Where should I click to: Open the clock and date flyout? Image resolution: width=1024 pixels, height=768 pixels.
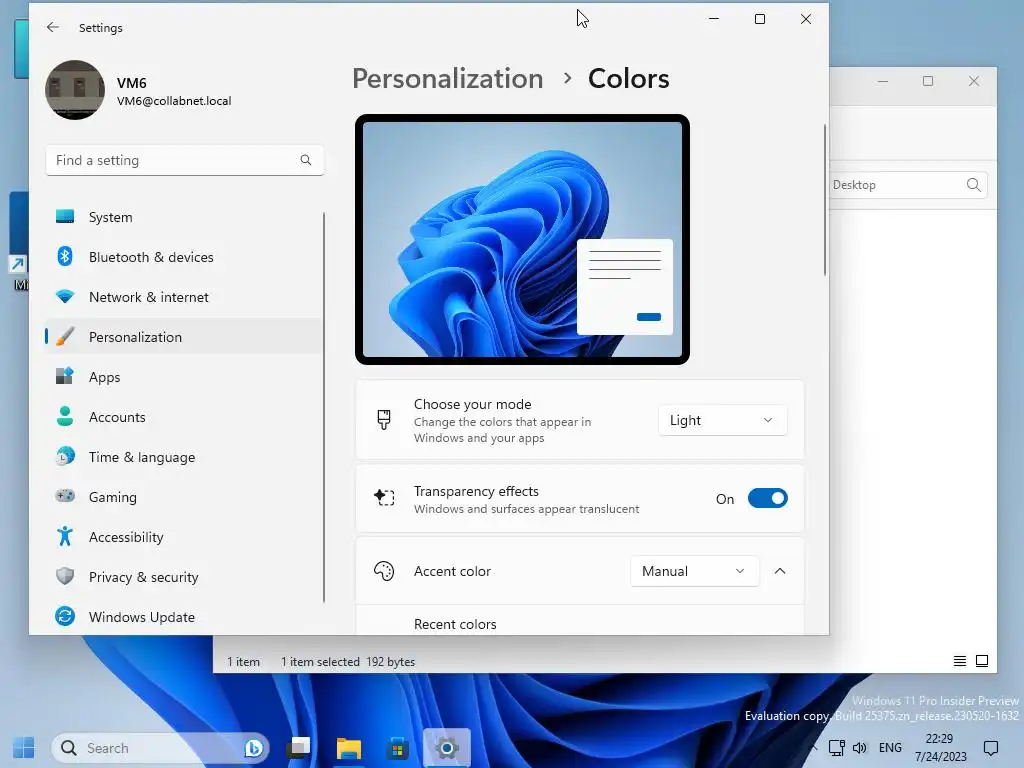[940, 748]
